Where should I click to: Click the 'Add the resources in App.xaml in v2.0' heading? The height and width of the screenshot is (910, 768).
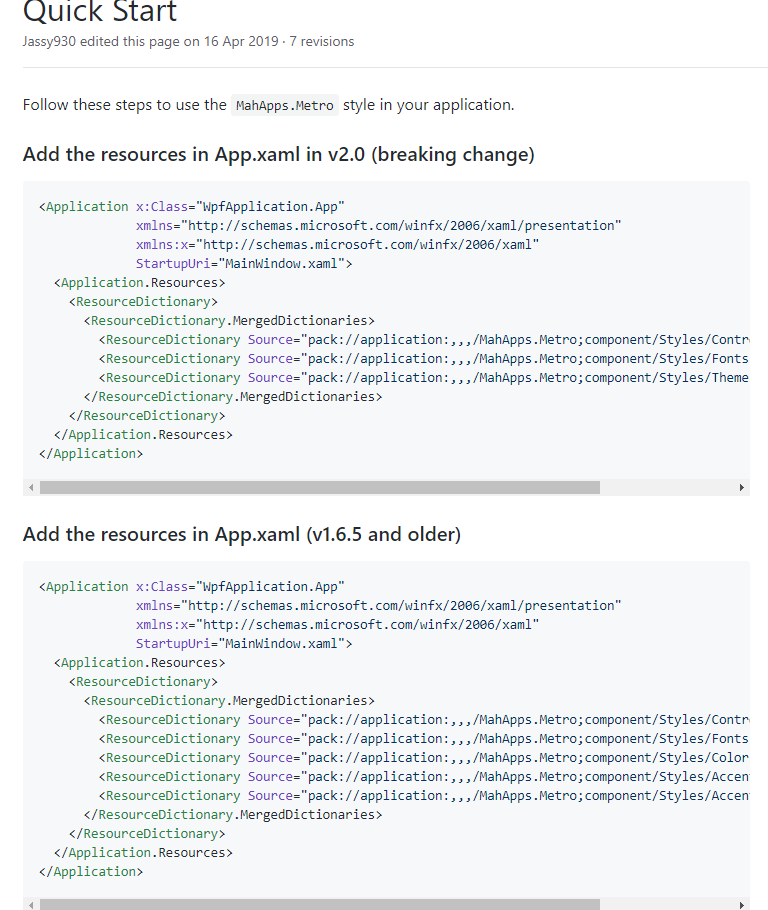278,155
